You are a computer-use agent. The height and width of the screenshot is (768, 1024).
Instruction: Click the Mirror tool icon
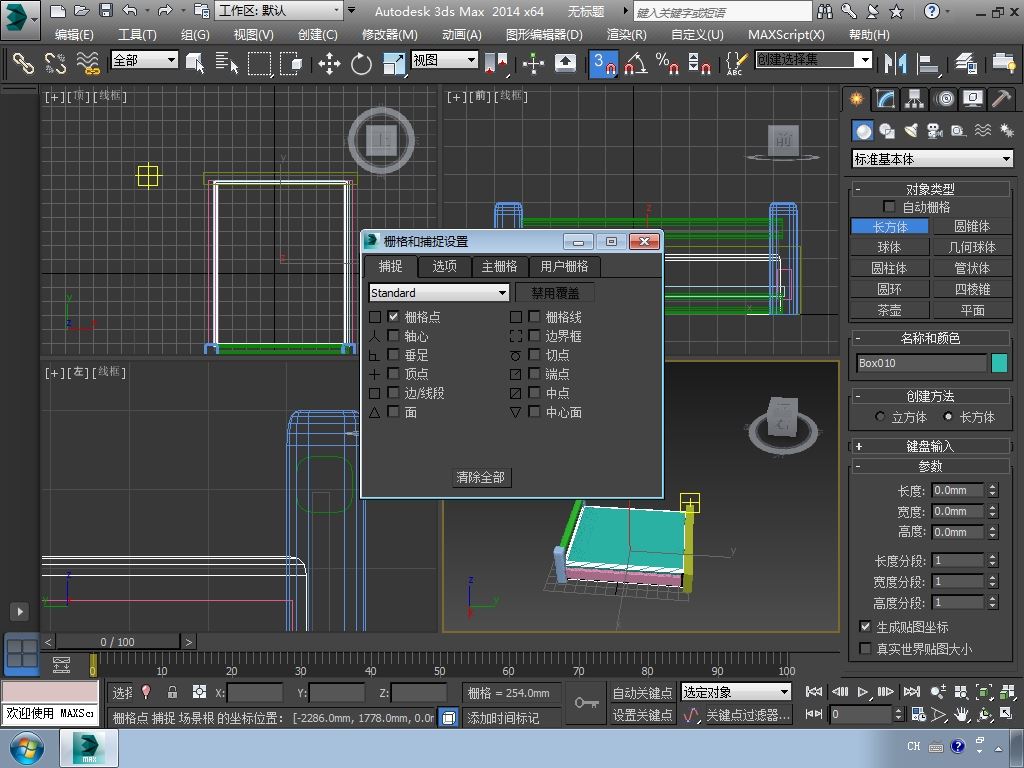(895, 63)
